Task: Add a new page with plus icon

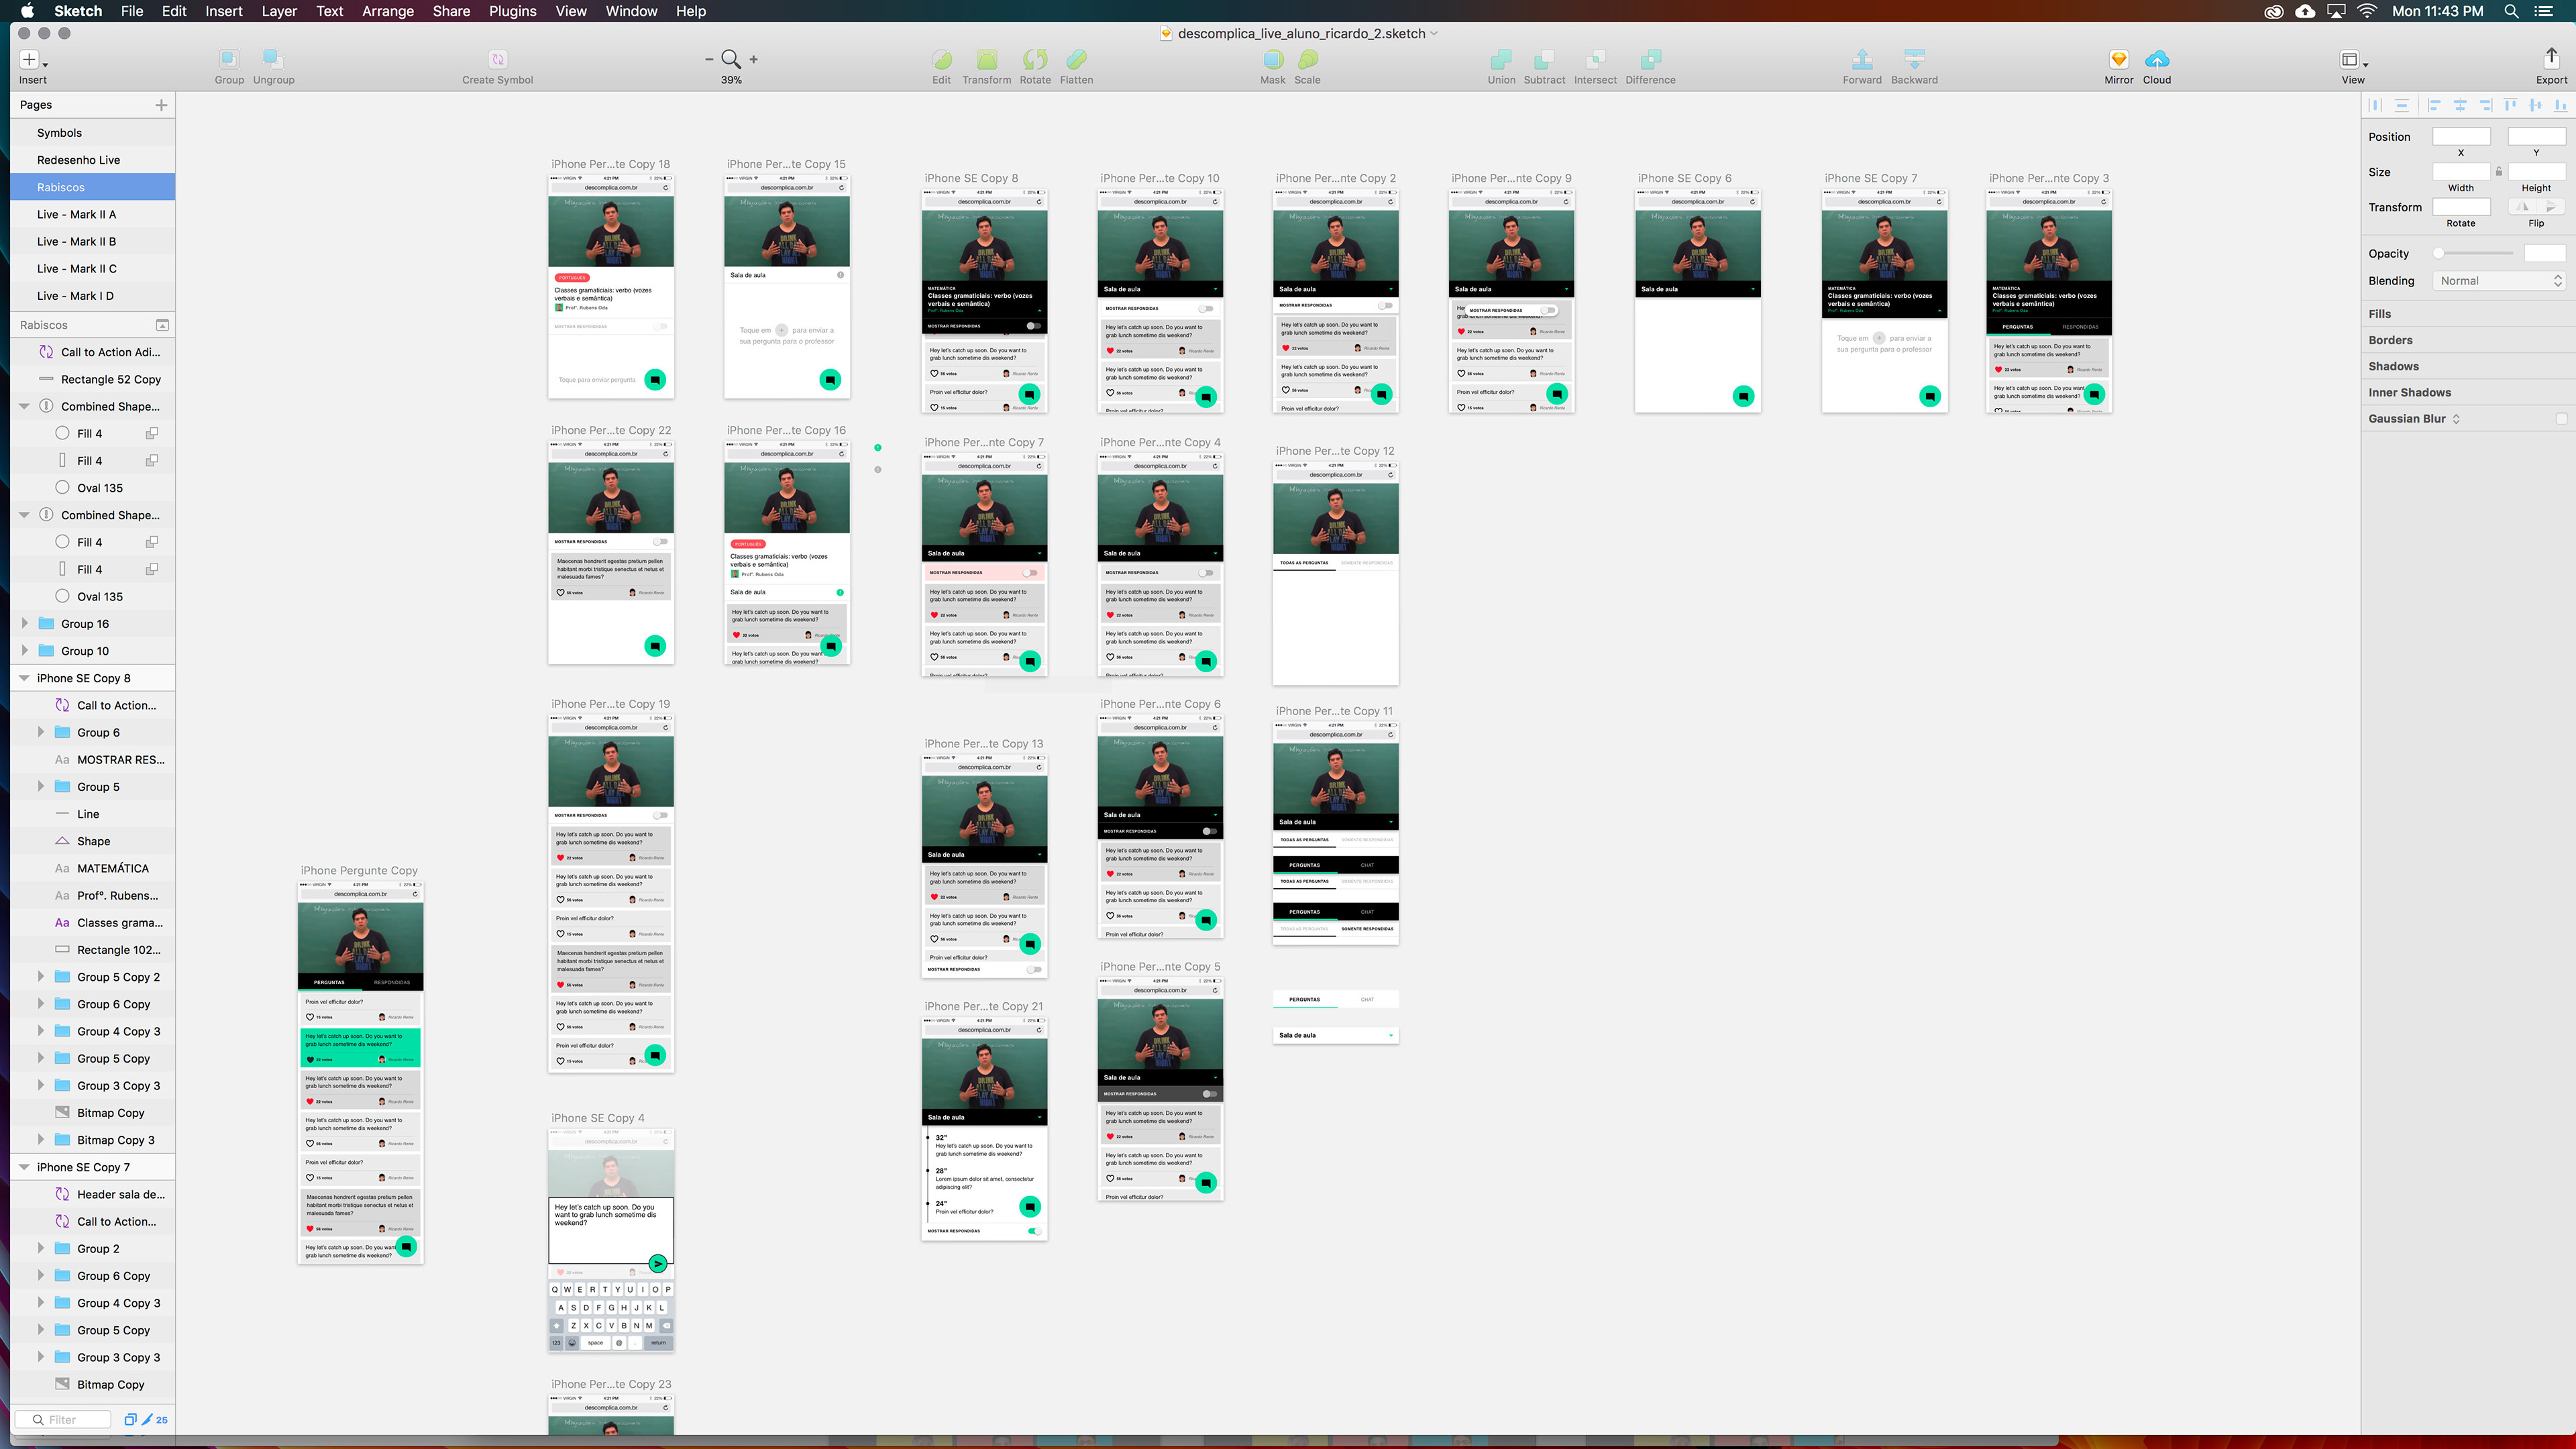Action: tap(161, 105)
